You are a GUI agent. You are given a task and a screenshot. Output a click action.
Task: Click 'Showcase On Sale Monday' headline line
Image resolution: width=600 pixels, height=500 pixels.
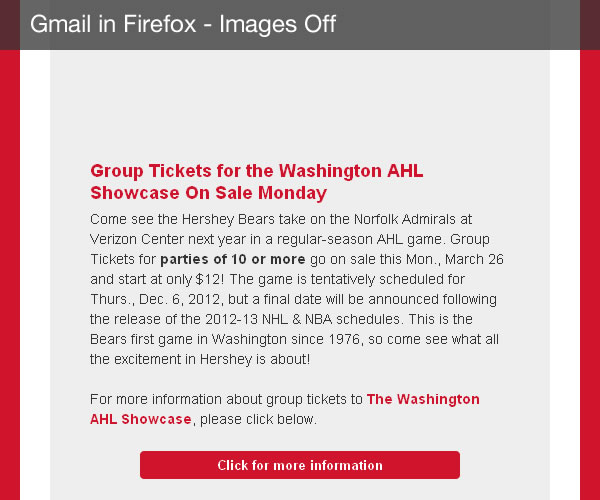tap(209, 192)
